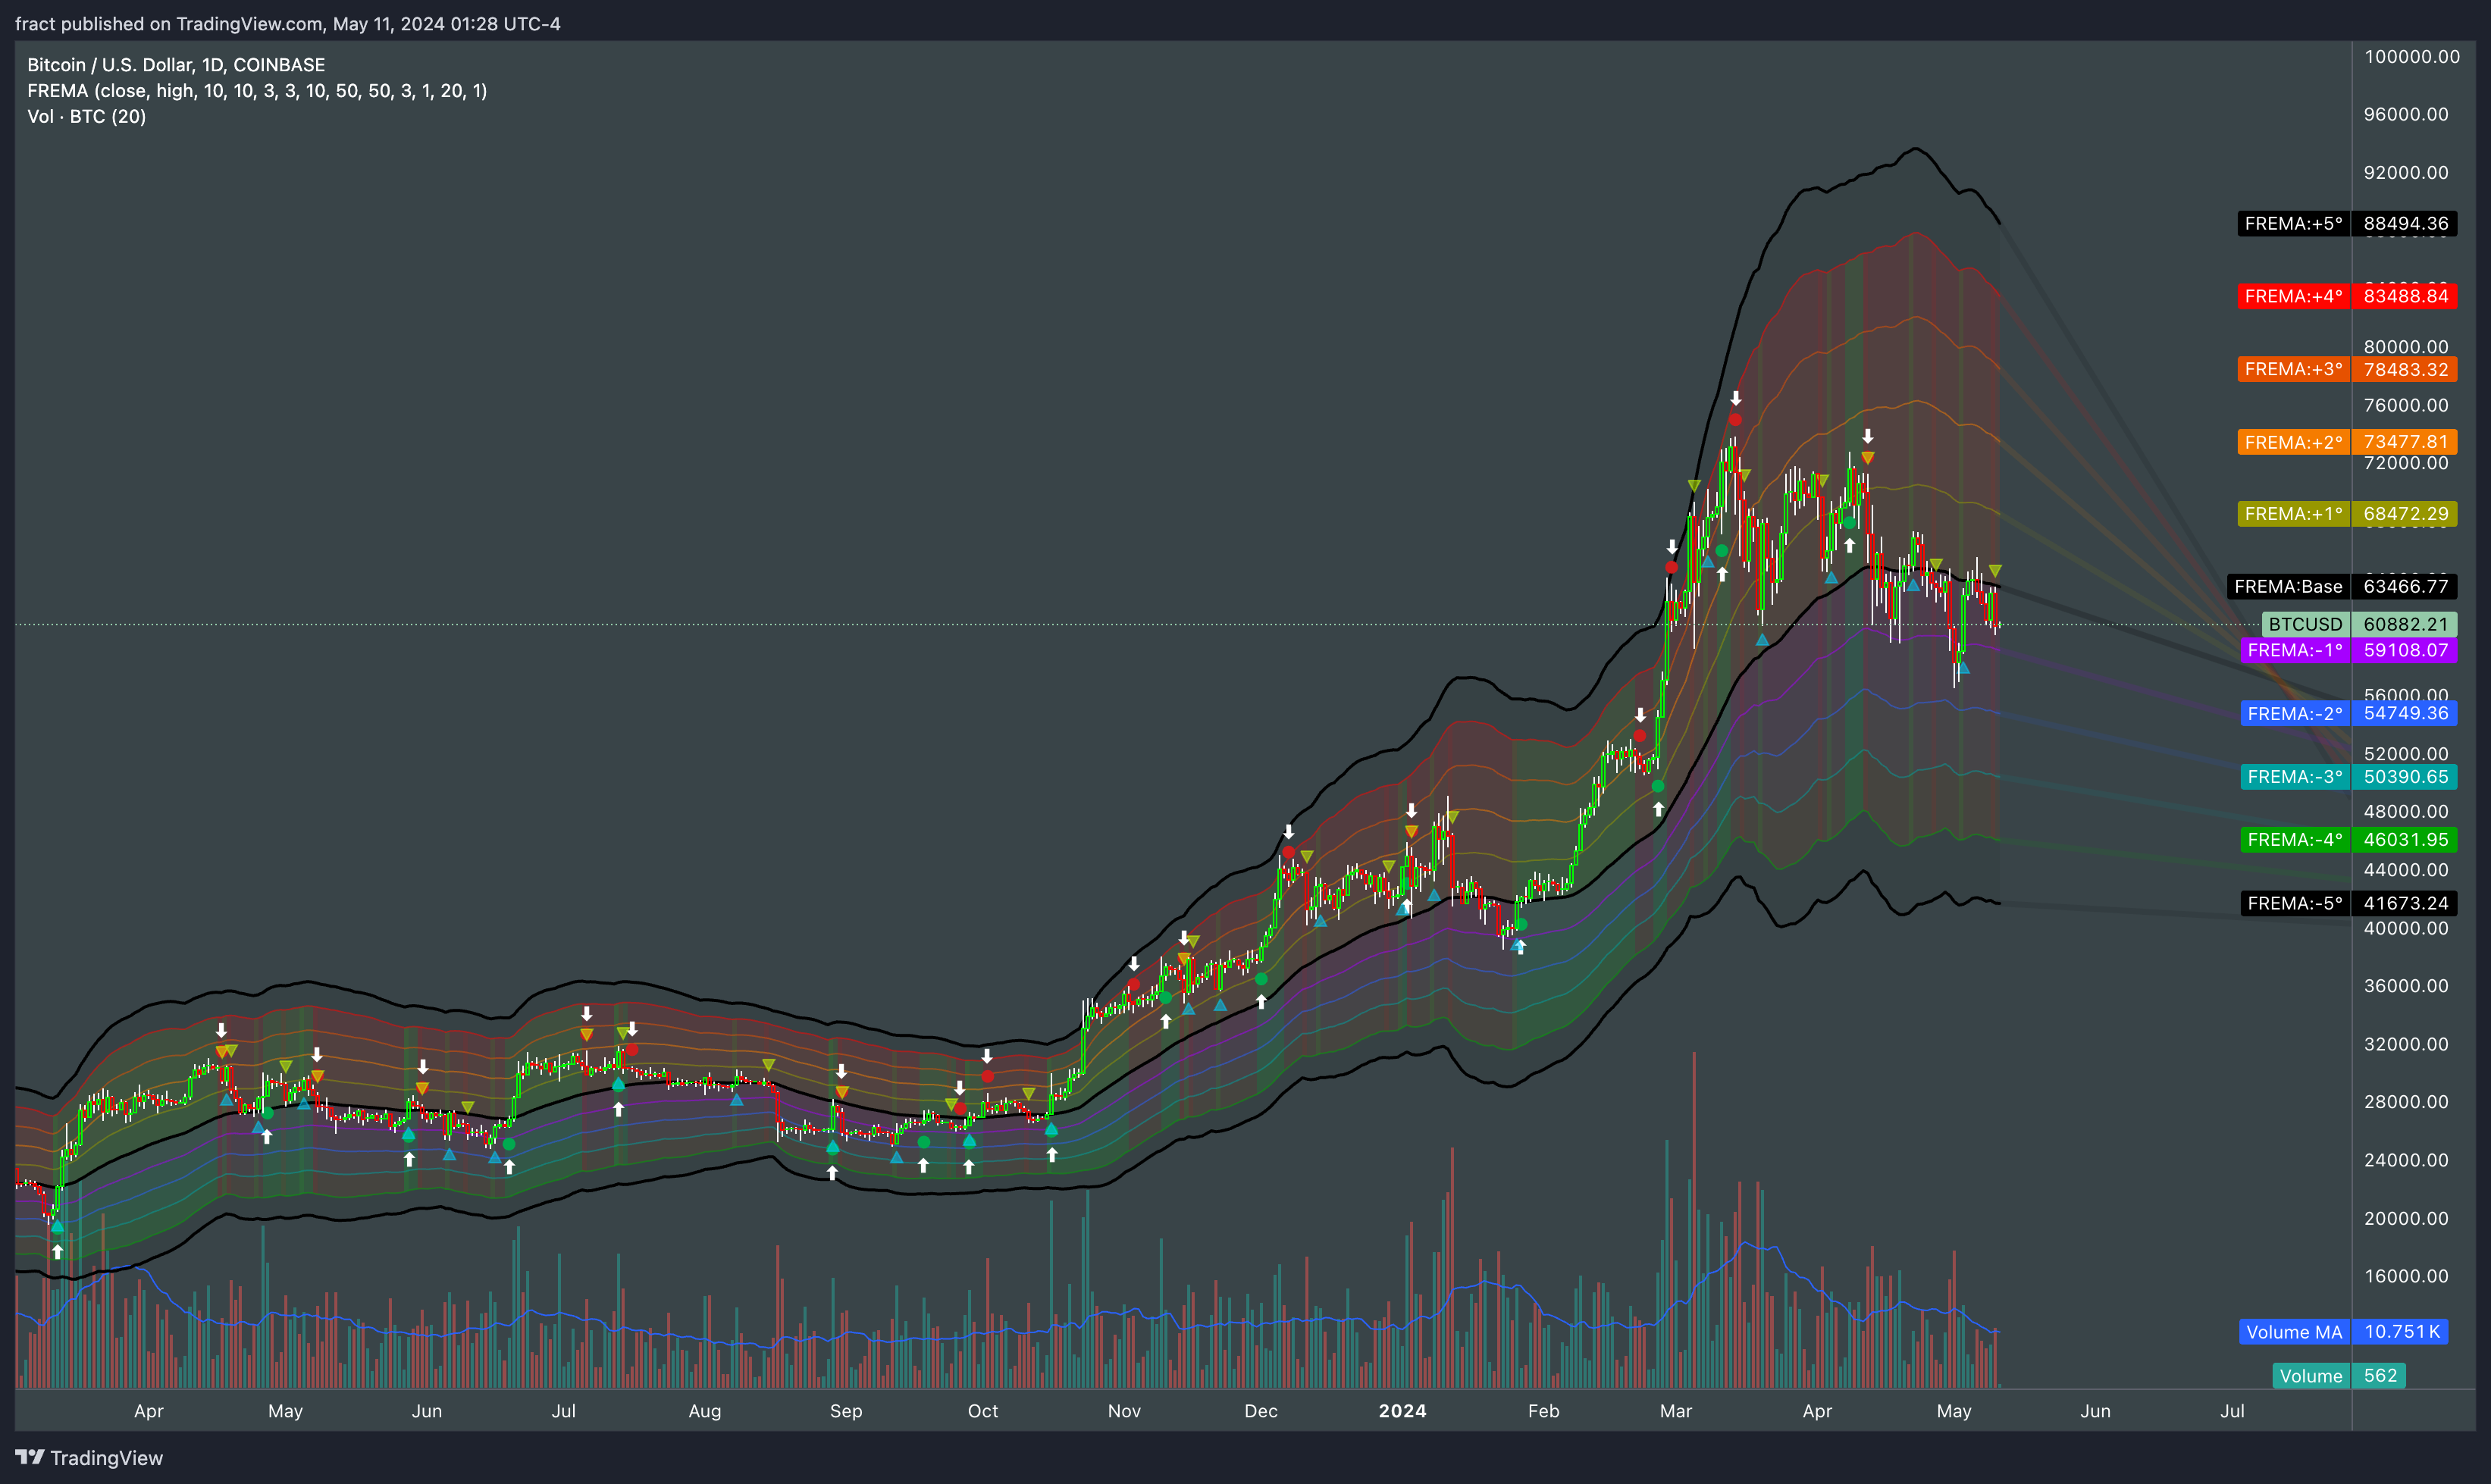Click the Mar label on time axis
The height and width of the screenshot is (1484, 2491).
pyautogui.click(x=1676, y=1411)
